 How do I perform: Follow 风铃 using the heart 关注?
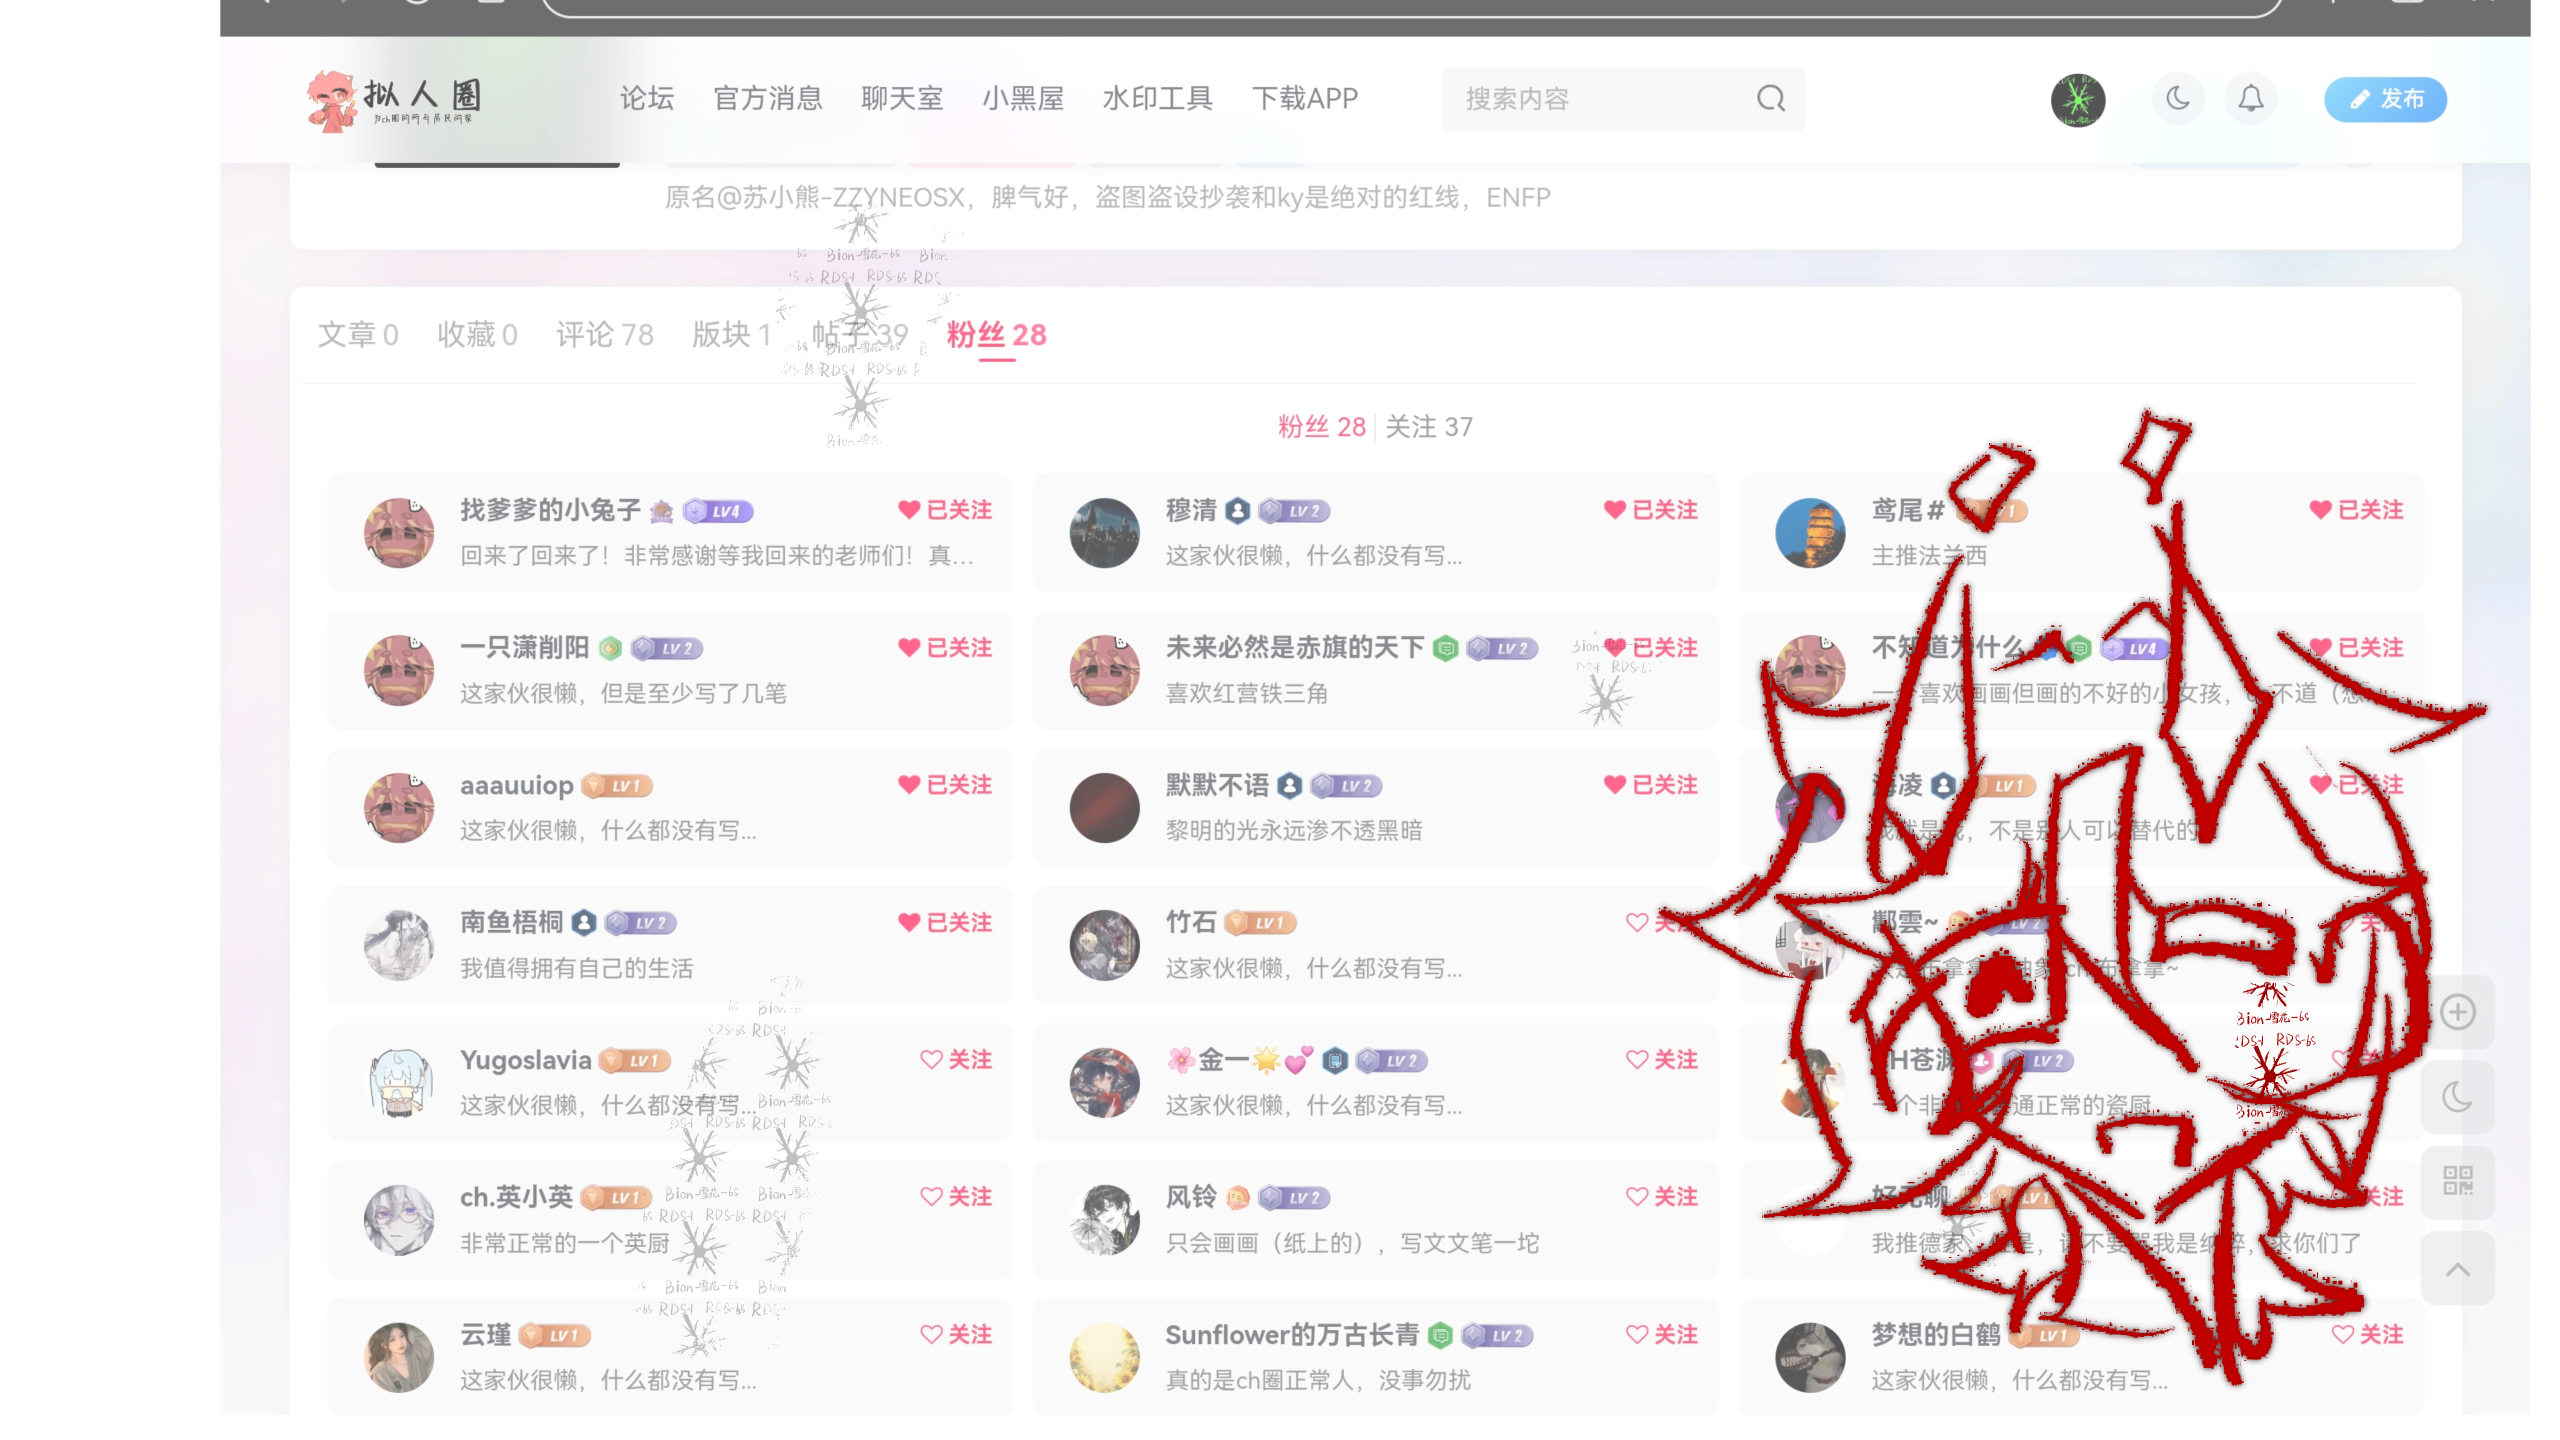tap(1662, 1197)
